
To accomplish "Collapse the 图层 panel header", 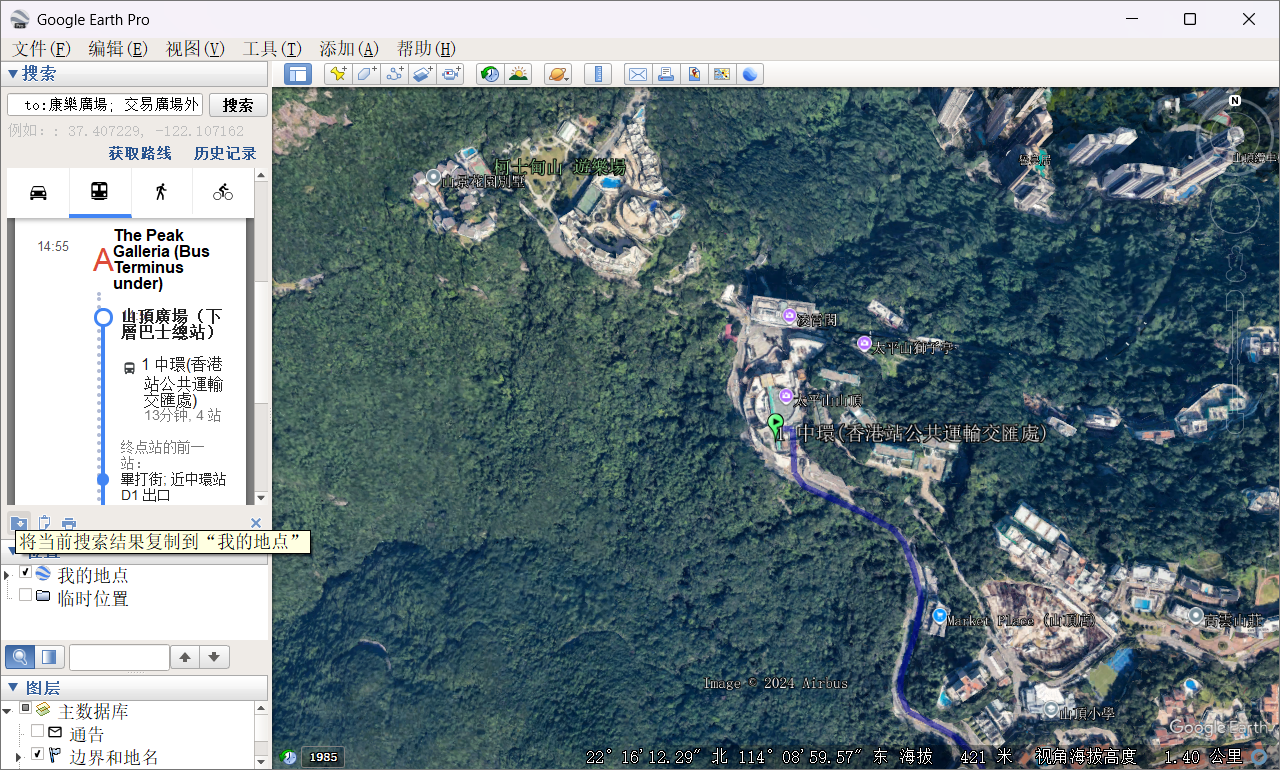I will point(135,688).
